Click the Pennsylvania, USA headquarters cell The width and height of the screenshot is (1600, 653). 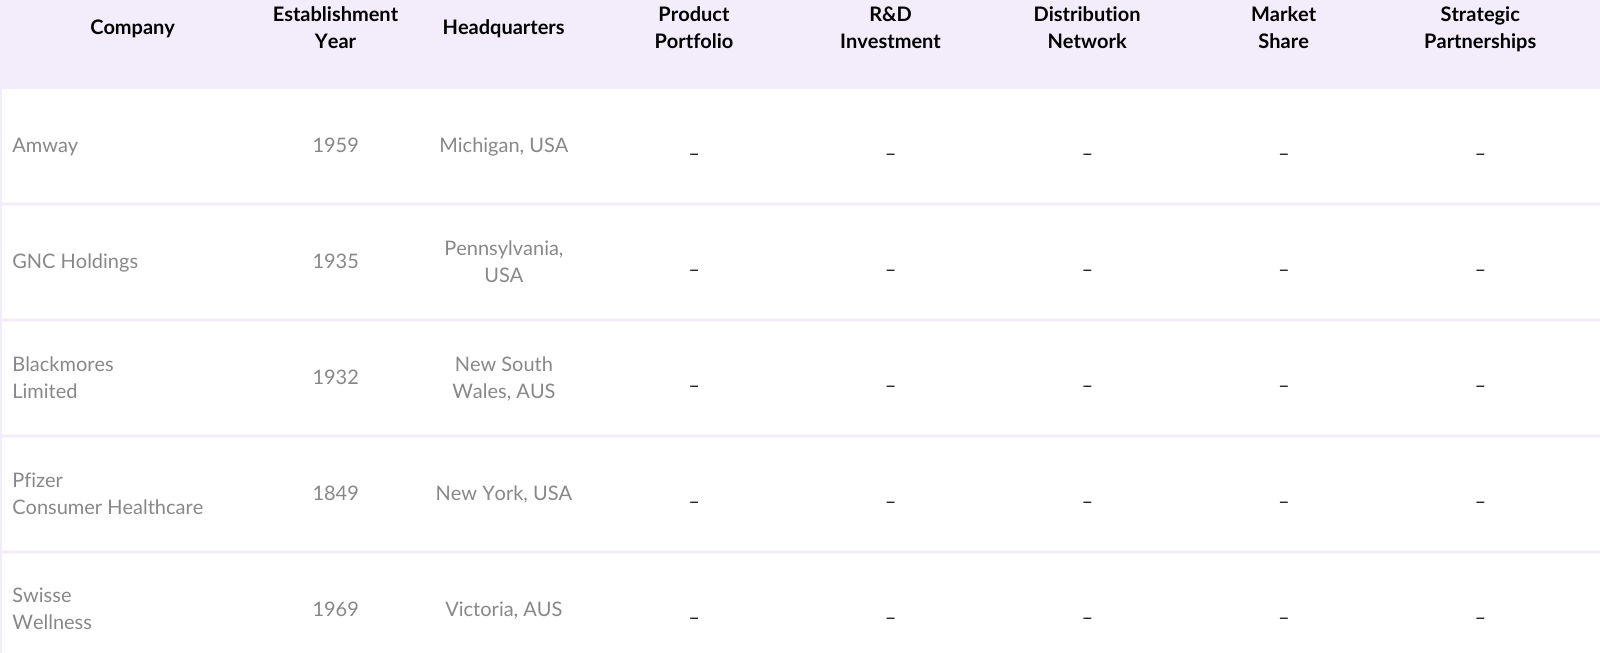point(503,261)
